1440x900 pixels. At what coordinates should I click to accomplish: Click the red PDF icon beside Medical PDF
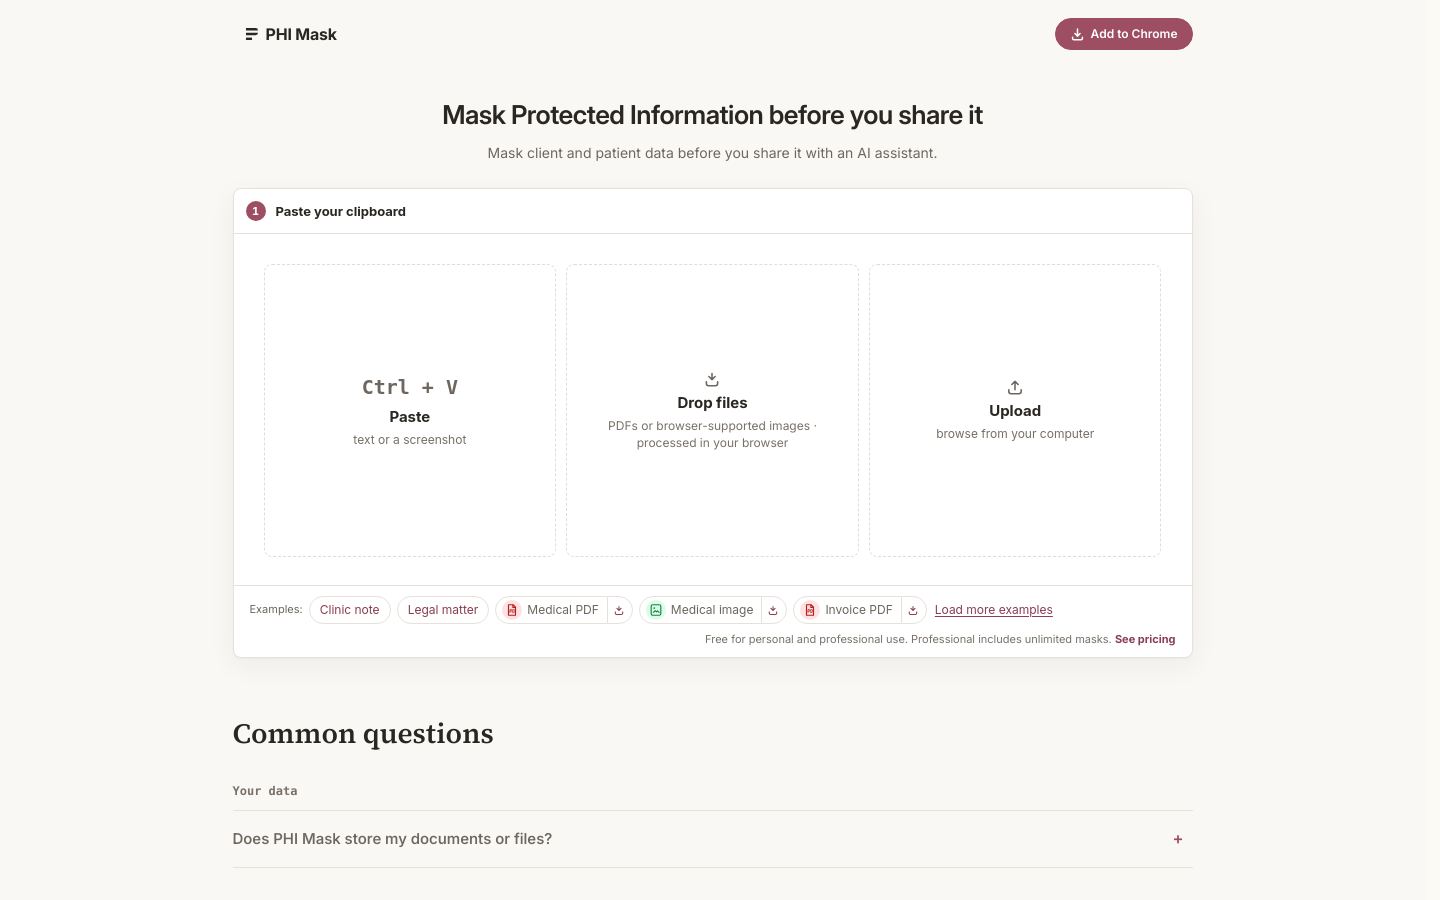[x=512, y=610]
